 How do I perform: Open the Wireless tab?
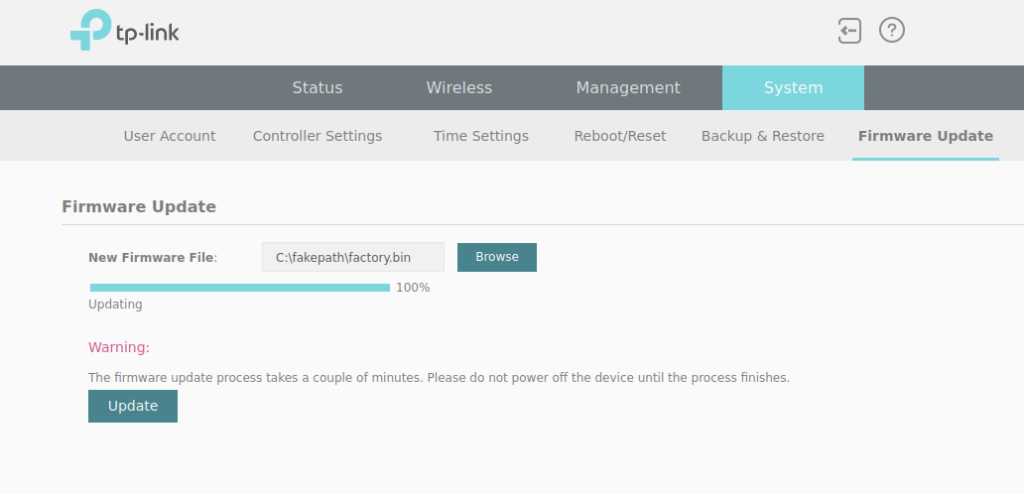coord(459,88)
